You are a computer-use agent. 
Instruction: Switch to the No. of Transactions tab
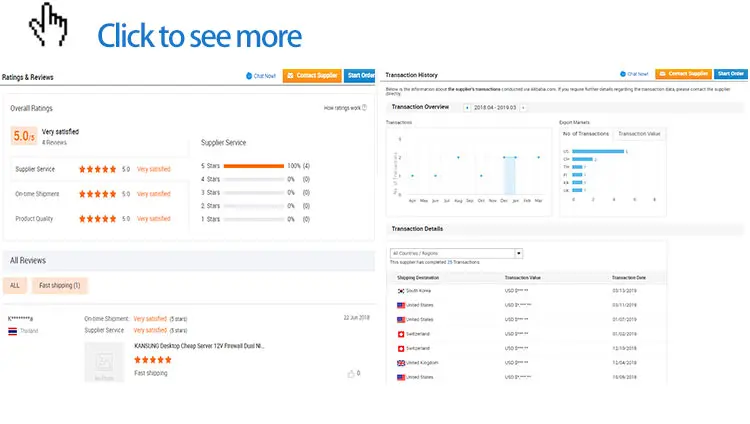pos(585,133)
